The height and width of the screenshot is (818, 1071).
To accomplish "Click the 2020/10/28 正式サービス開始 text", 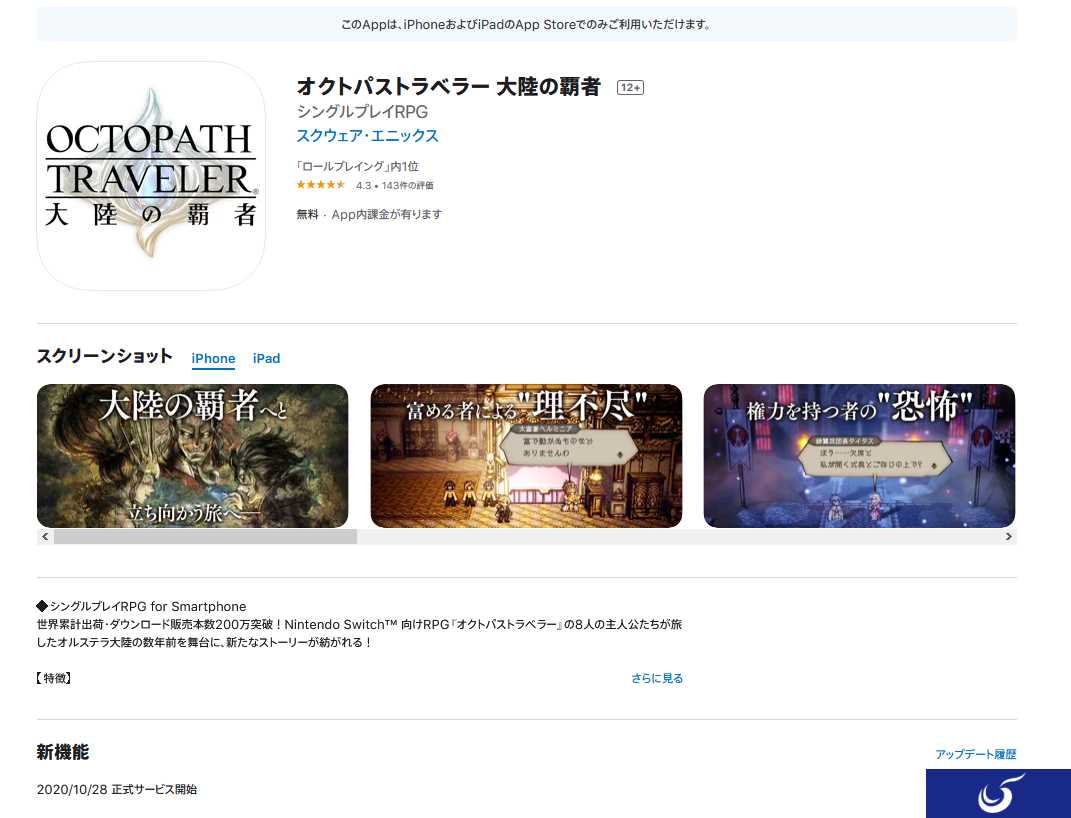I will click(117, 789).
